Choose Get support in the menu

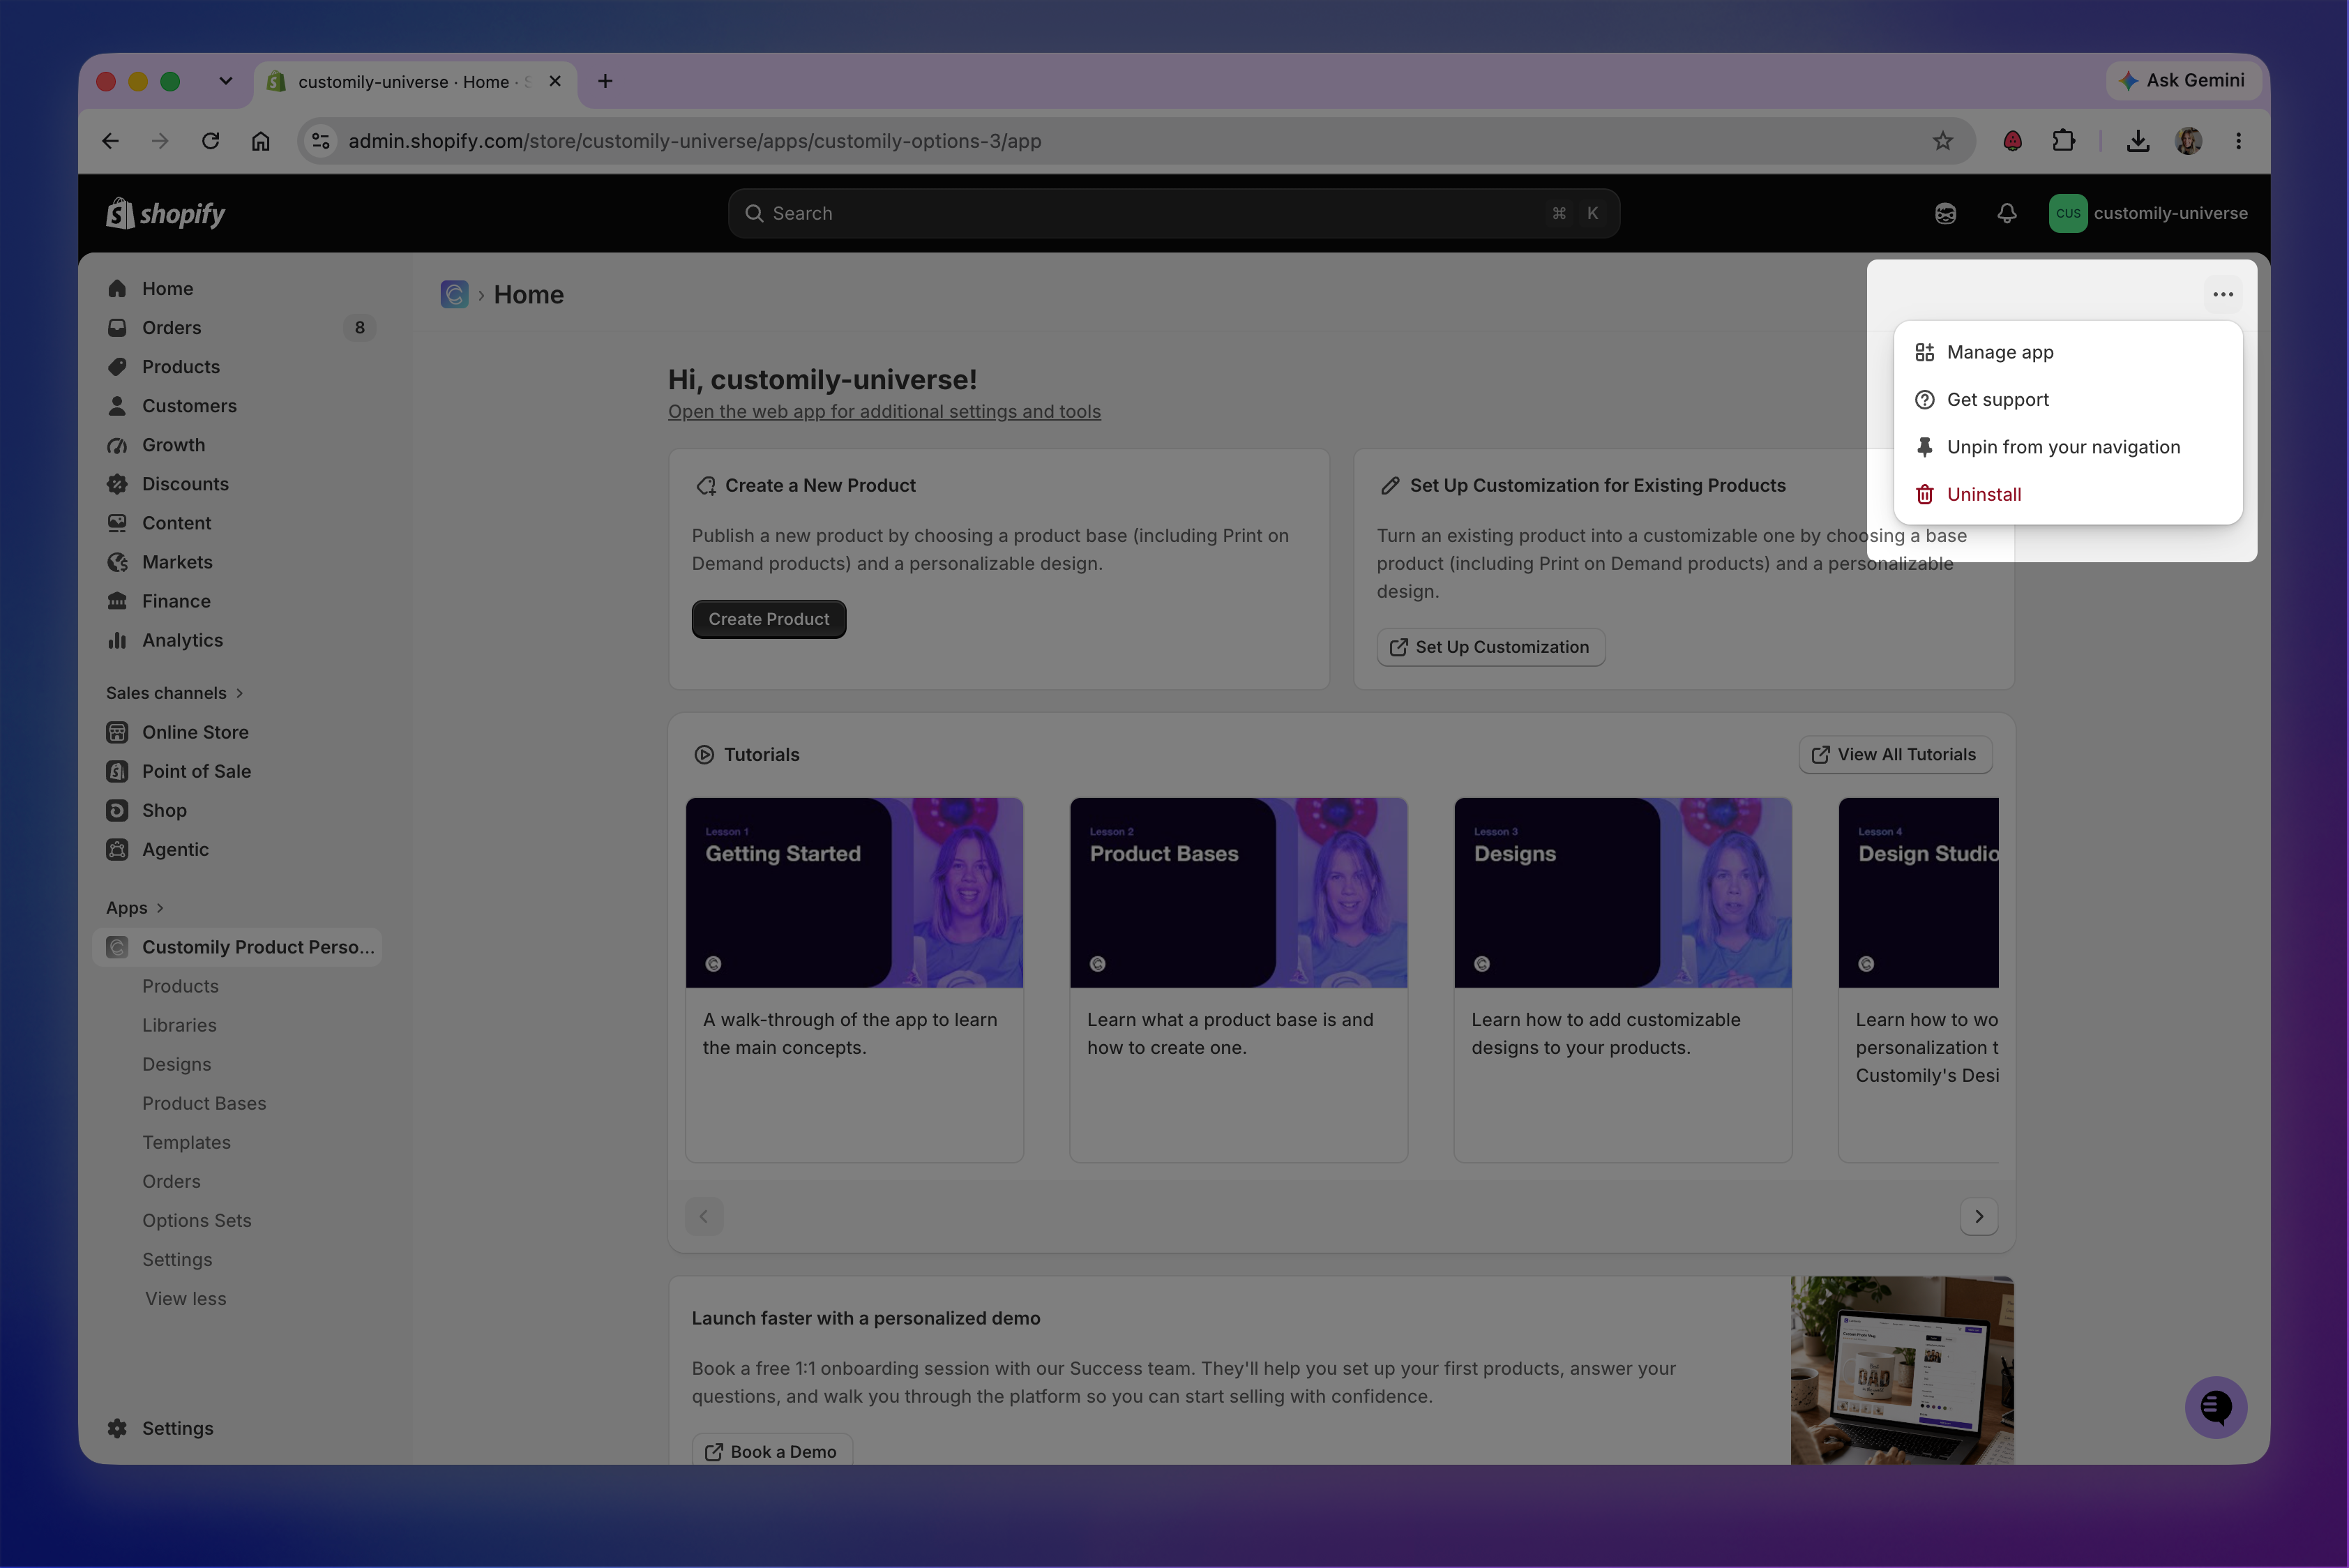(2068, 399)
